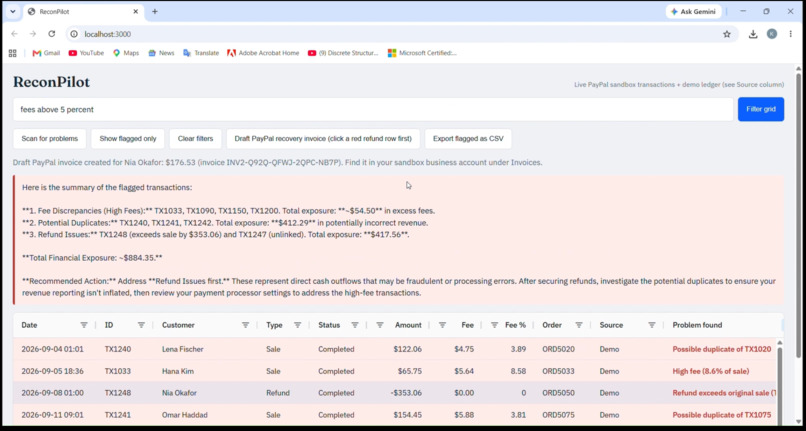The height and width of the screenshot is (431, 806).
Task: Click Scan for problems button
Action: [x=50, y=138]
